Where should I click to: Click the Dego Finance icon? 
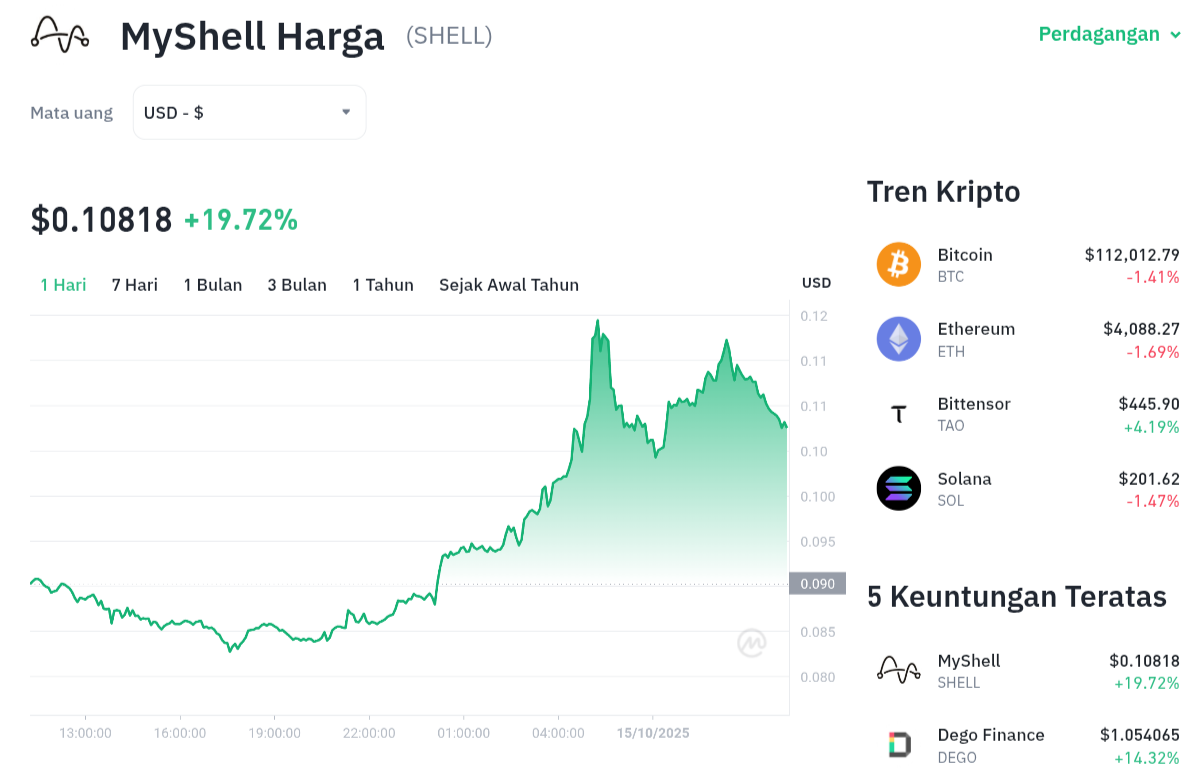(898, 745)
